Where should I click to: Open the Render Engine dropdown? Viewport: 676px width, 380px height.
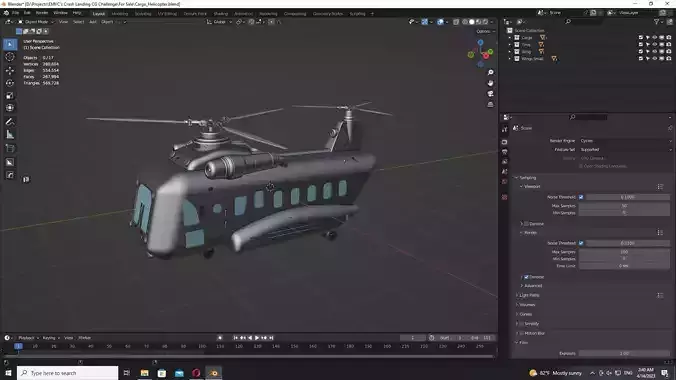pos(625,141)
